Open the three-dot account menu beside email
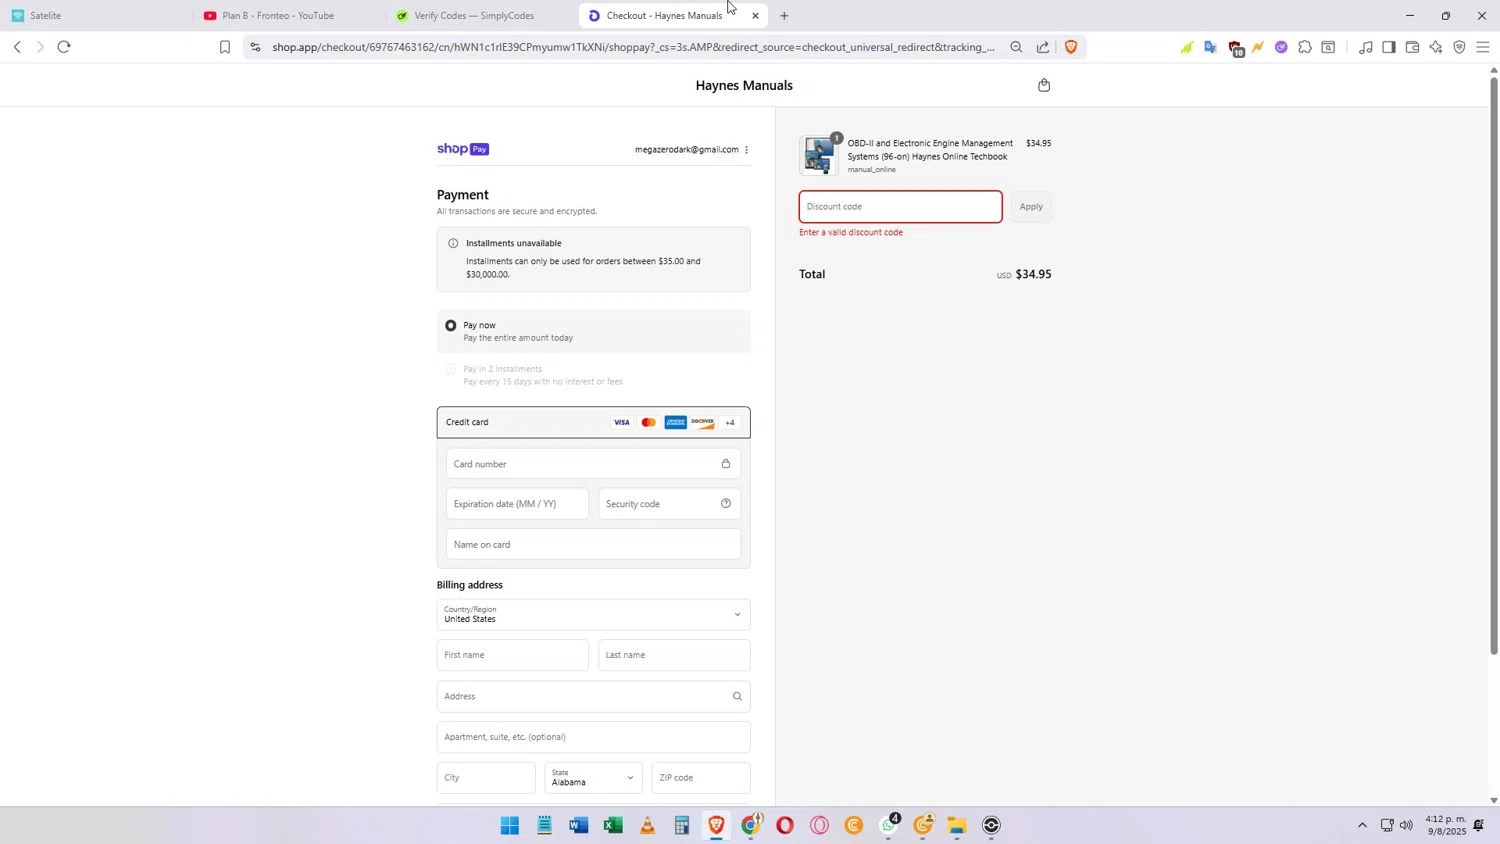 point(746,150)
